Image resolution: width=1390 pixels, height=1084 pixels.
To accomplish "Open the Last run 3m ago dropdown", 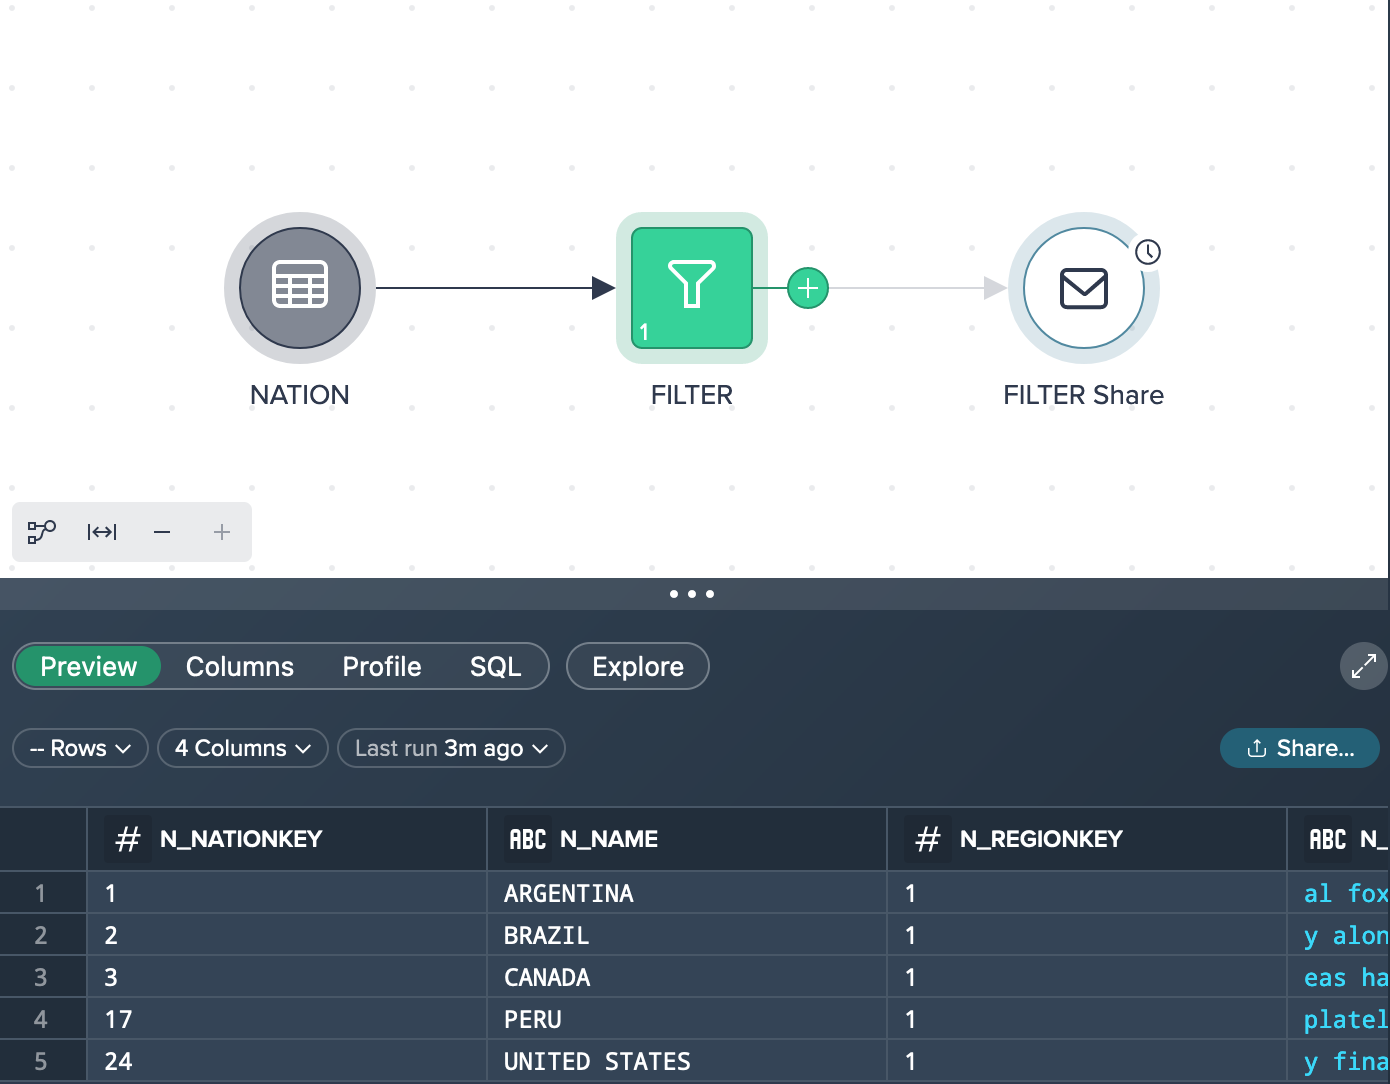I will 451,748.
